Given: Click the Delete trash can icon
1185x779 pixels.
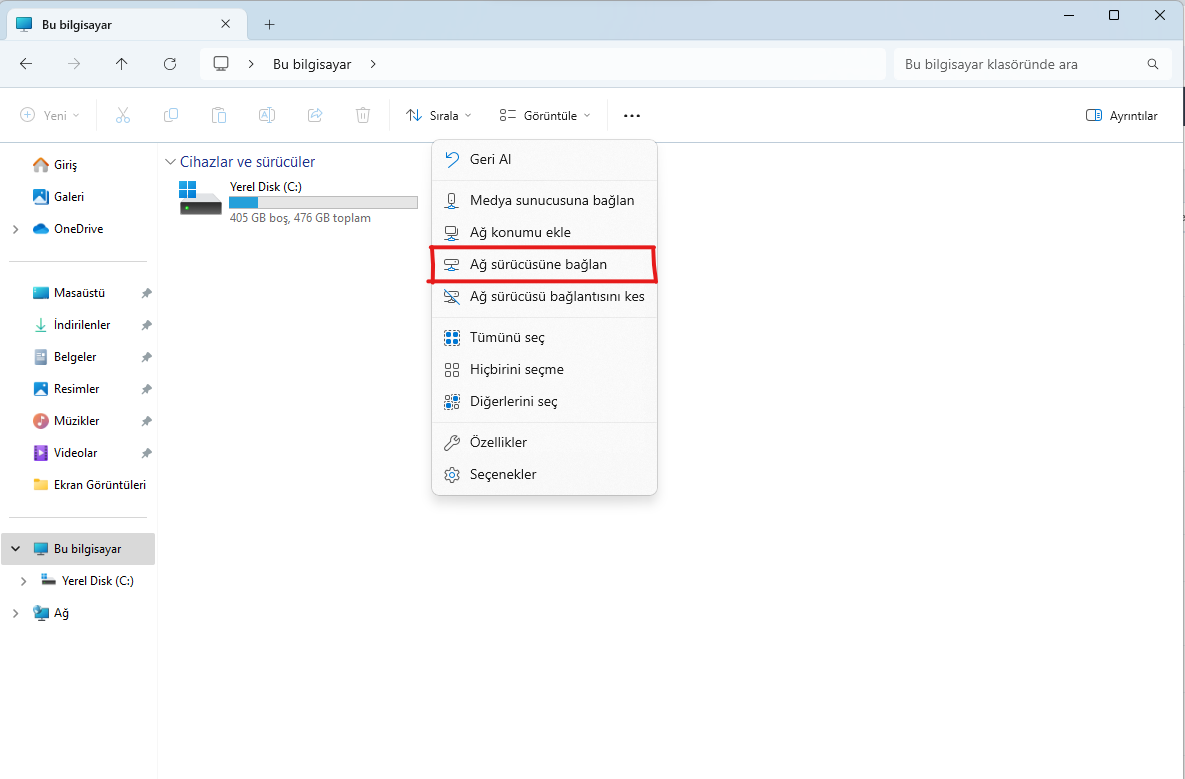Looking at the screenshot, I should coord(363,116).
